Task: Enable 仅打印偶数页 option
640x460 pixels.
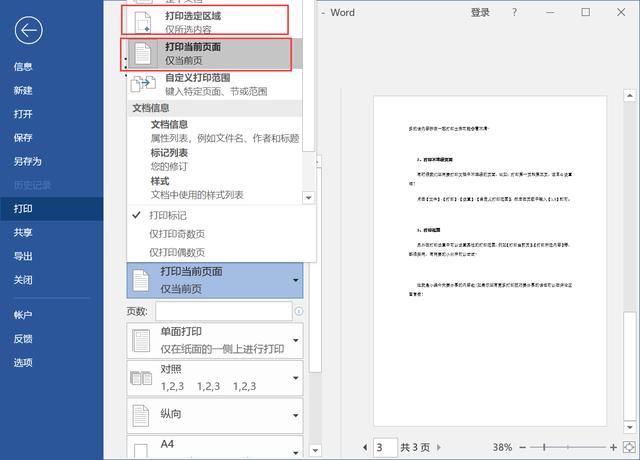Action: [x=177, y=252]
